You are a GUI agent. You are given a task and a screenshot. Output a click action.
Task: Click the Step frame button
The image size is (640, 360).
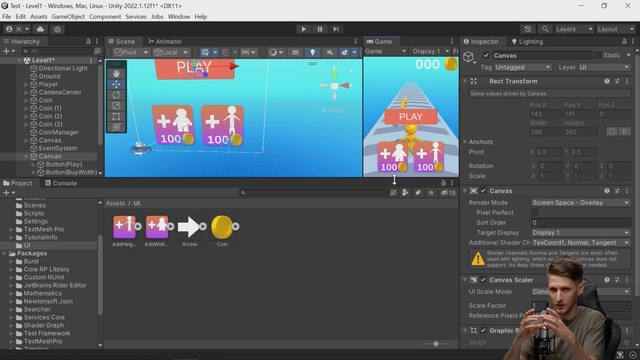coord(336,29)
